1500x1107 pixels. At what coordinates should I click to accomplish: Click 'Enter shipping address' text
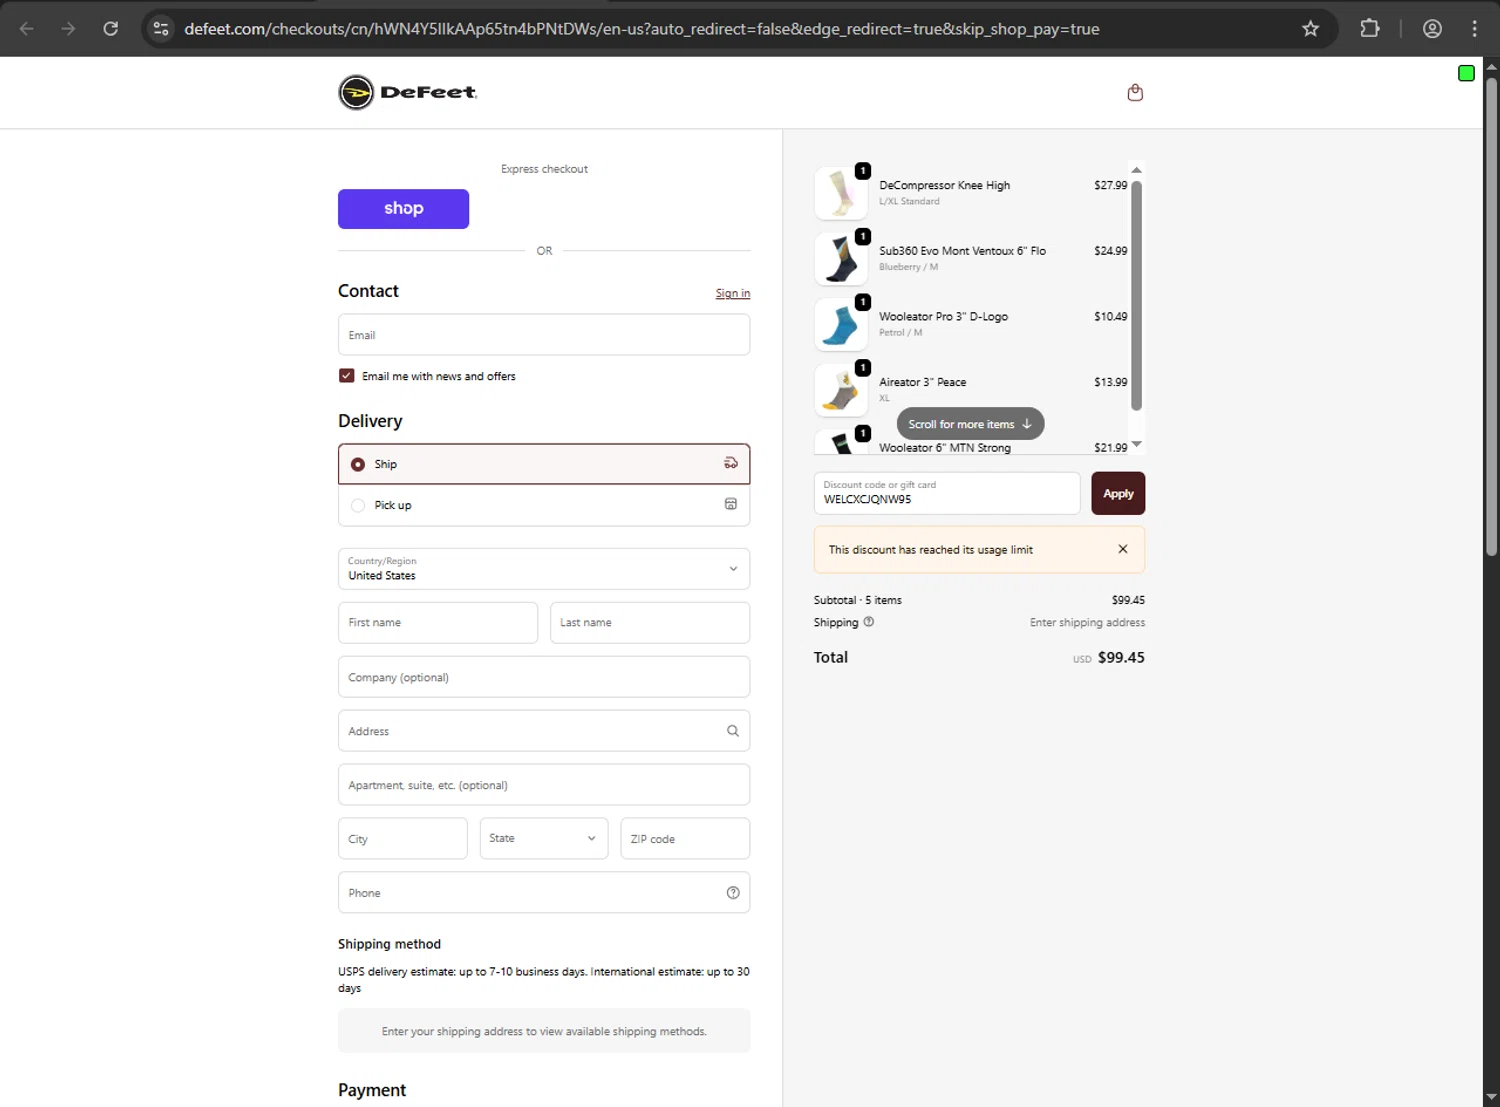(x=1087, y=622)
